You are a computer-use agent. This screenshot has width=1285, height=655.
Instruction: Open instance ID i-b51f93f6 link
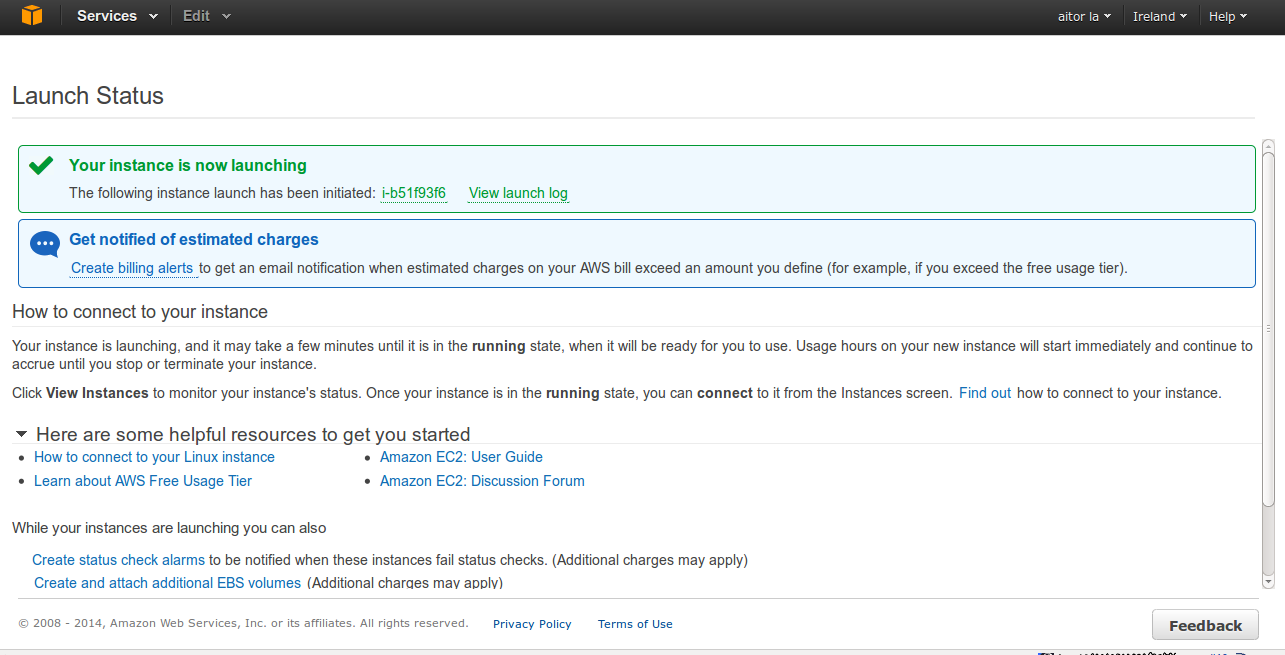coord(414,193)
